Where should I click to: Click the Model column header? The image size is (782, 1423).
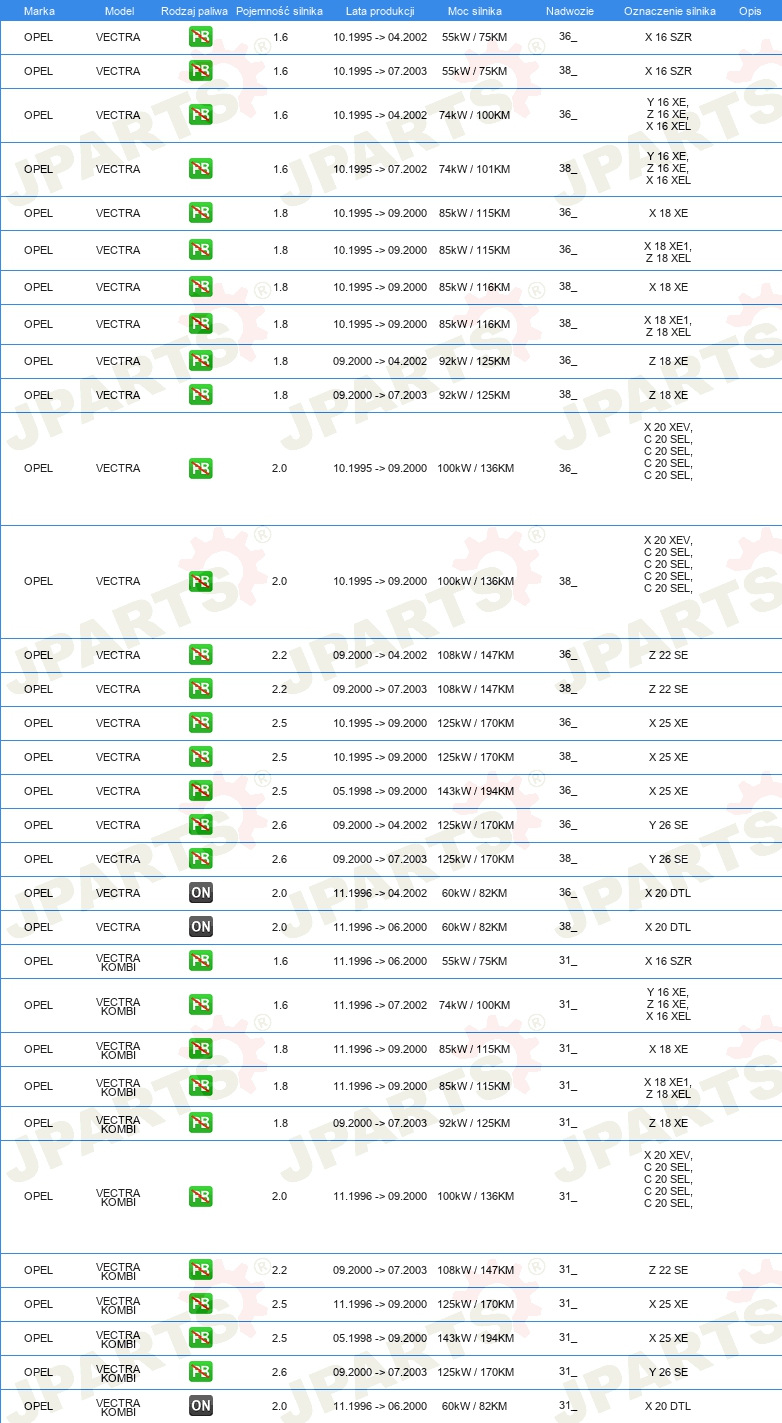(119, 11)
